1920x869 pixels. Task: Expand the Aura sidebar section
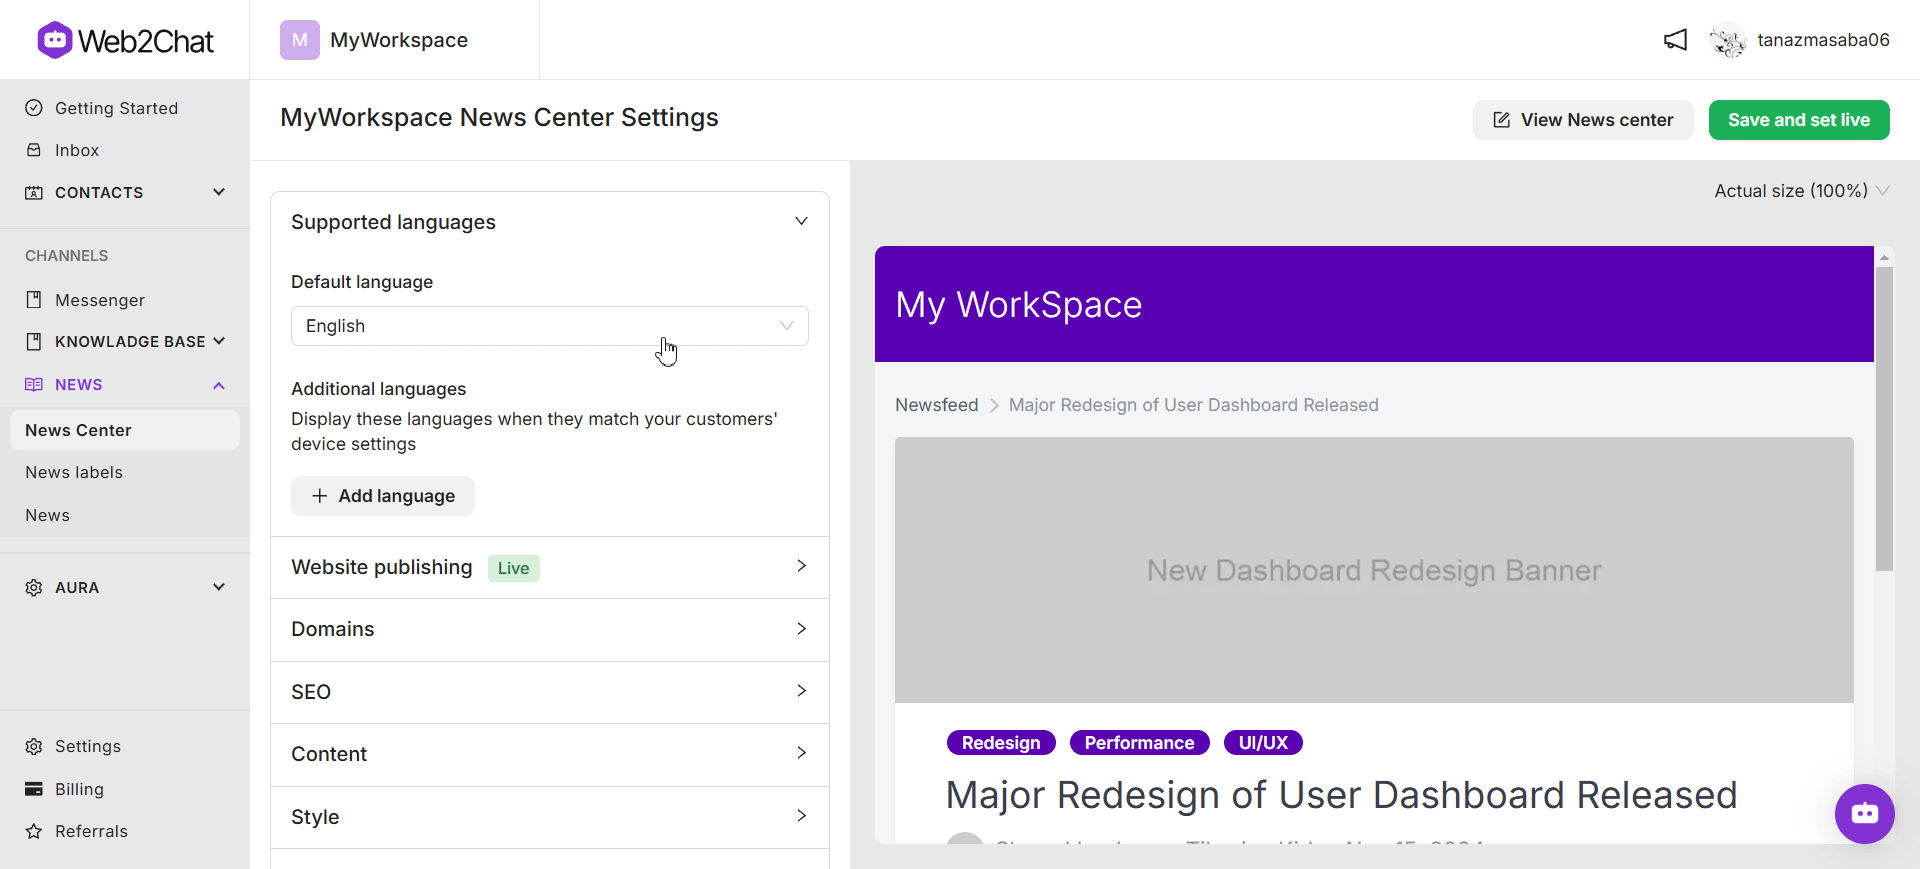coord(219,587)
